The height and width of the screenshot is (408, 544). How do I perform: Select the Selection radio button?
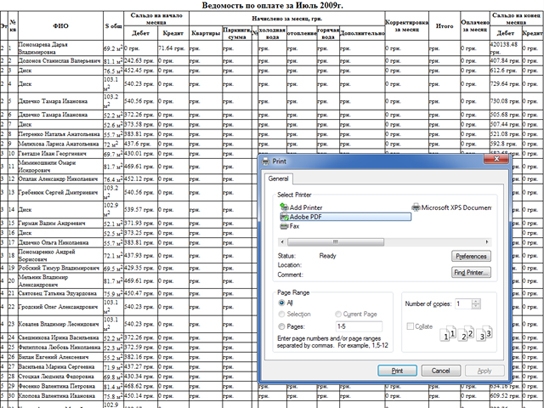tap(282, 314)
